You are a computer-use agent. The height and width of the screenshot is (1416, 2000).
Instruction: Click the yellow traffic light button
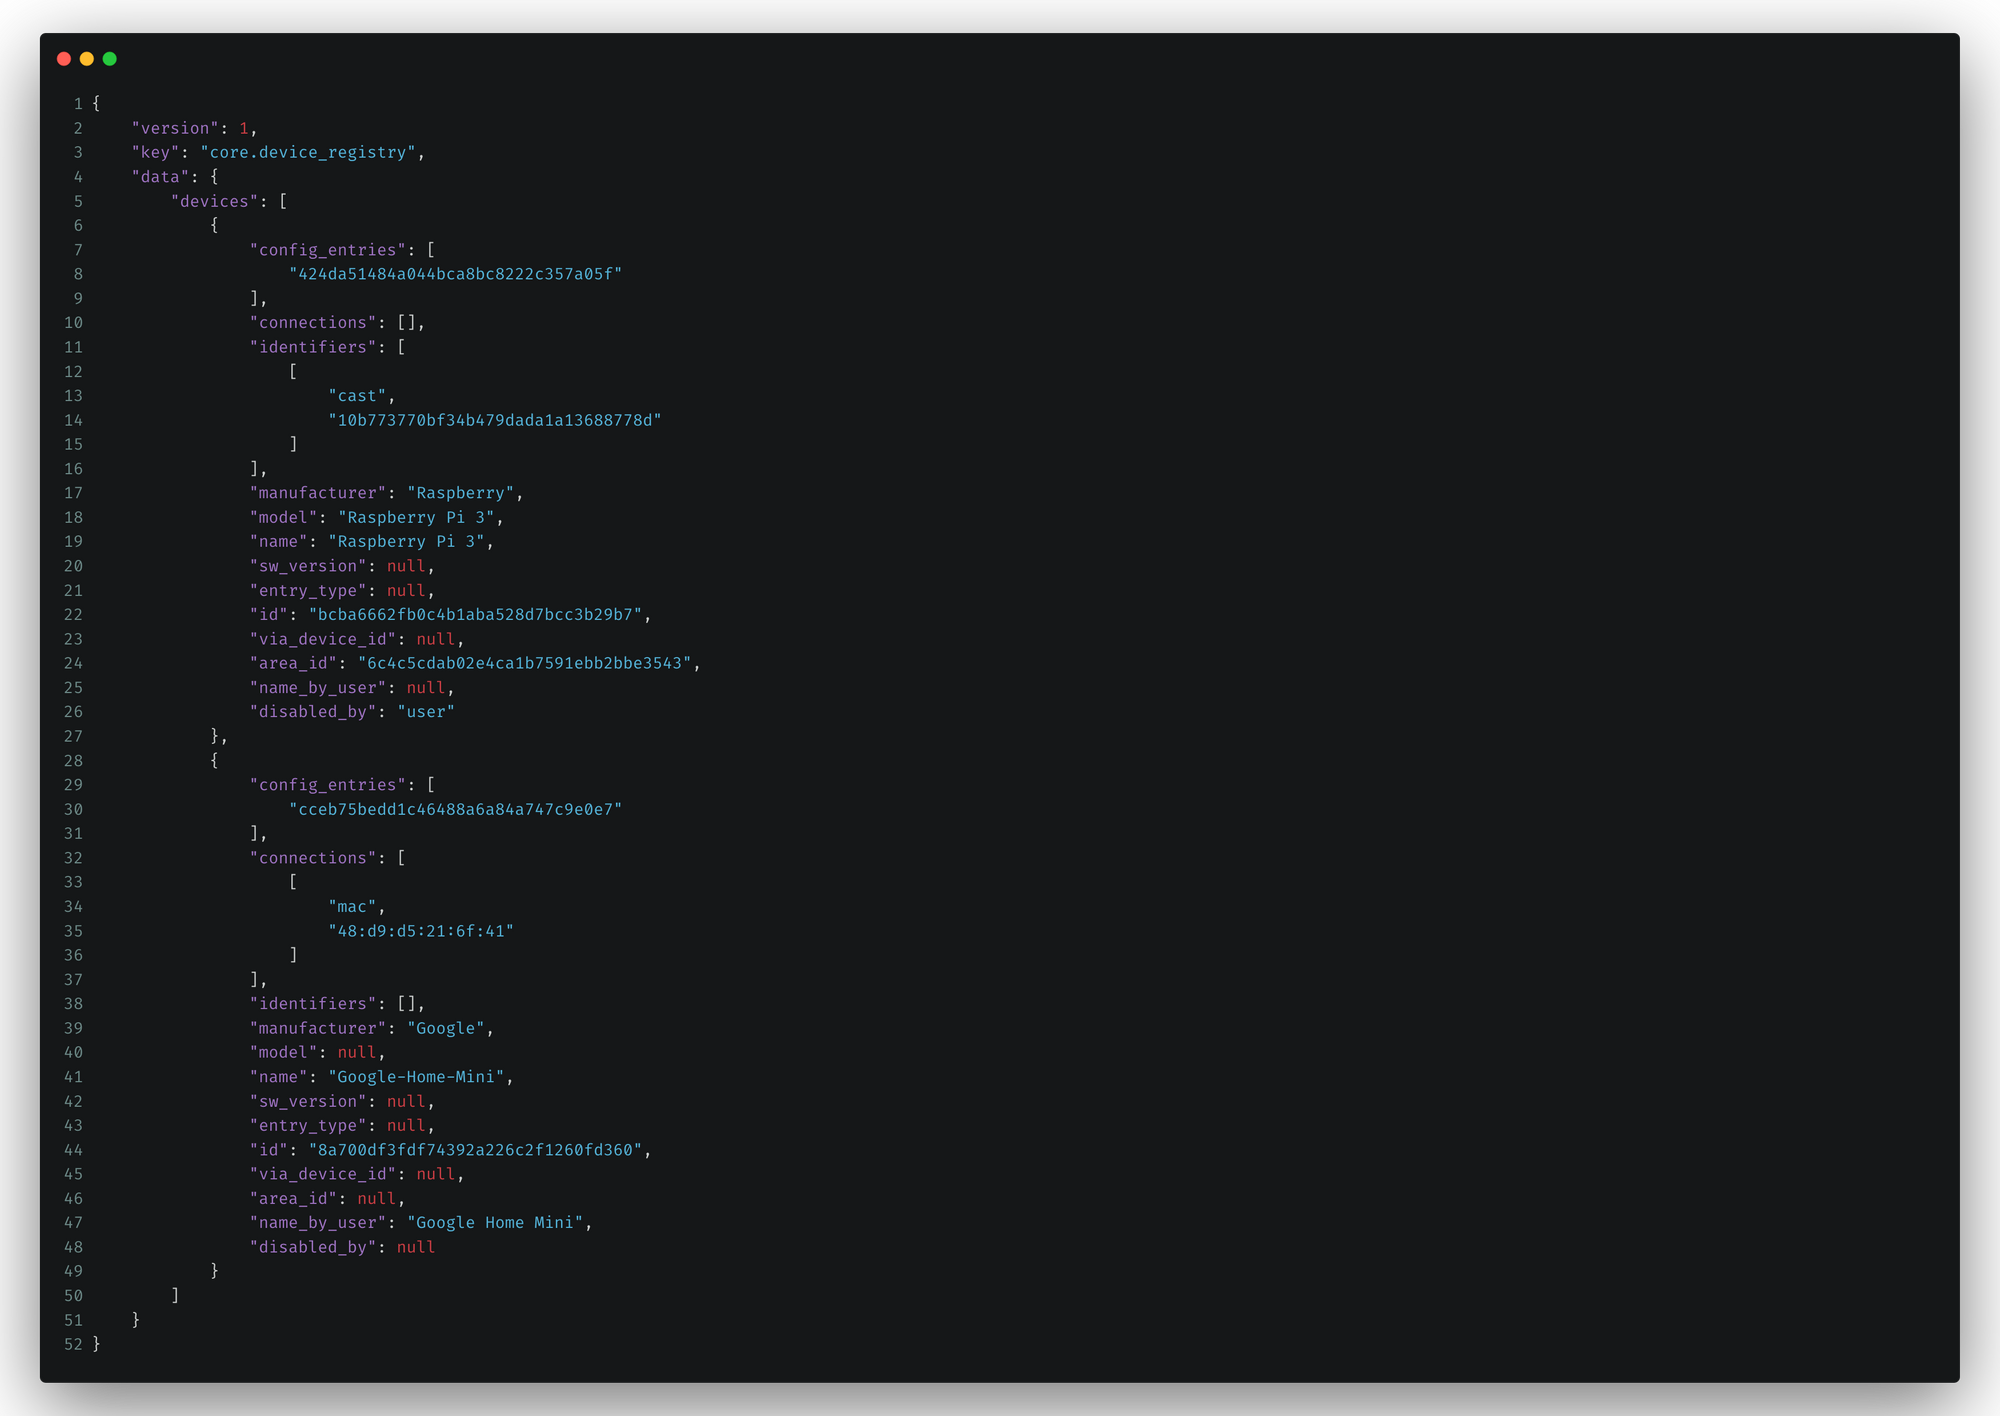point(88,58)
